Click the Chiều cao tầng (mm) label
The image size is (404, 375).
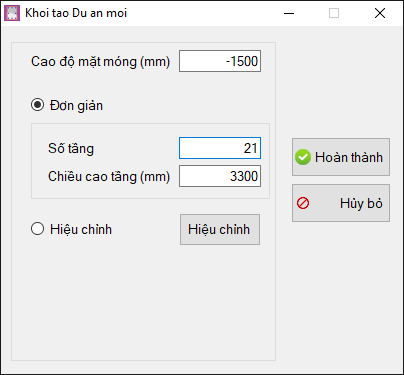(109, 177)
